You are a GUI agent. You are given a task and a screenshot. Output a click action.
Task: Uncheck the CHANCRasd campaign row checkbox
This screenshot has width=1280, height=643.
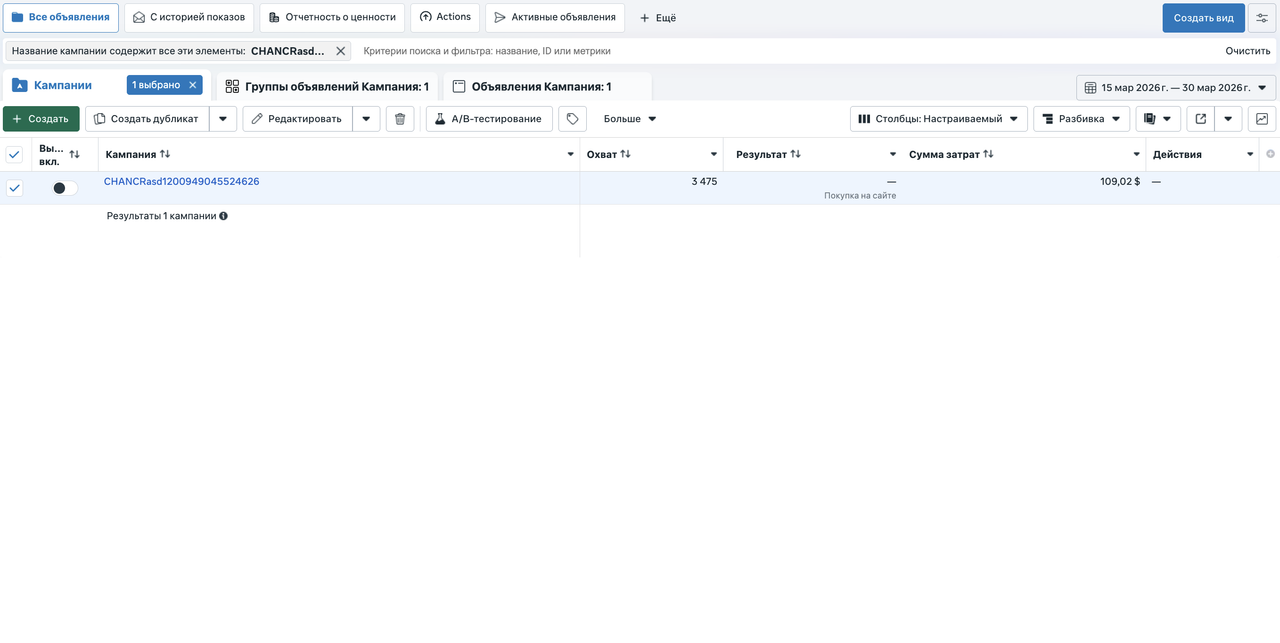click(x=15, y=188)
